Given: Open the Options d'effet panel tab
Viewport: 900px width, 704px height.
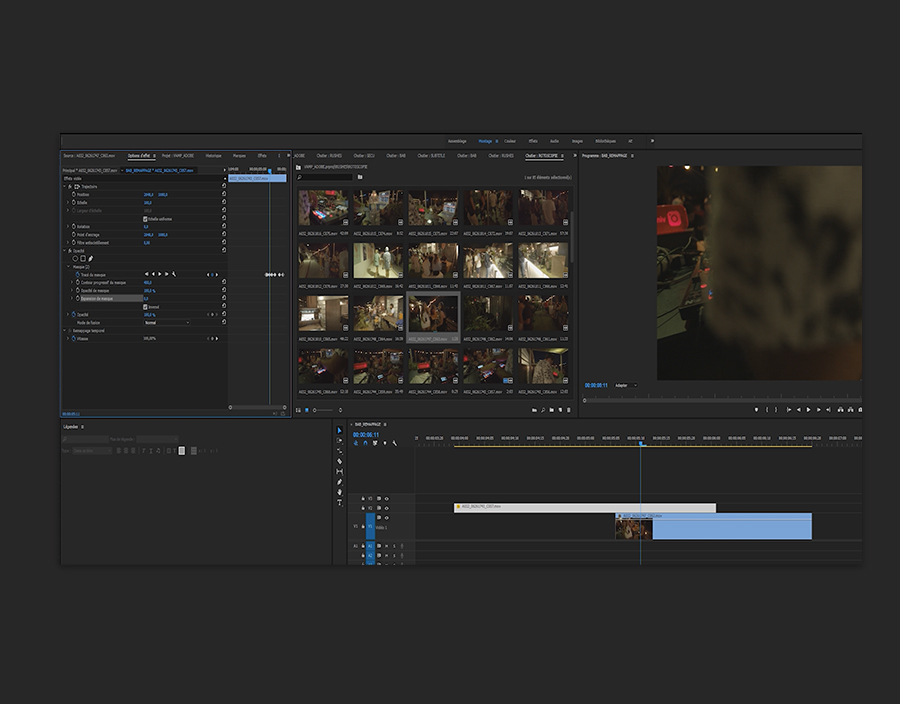Looking at the screenshot, I should click(x=139, y=156).
